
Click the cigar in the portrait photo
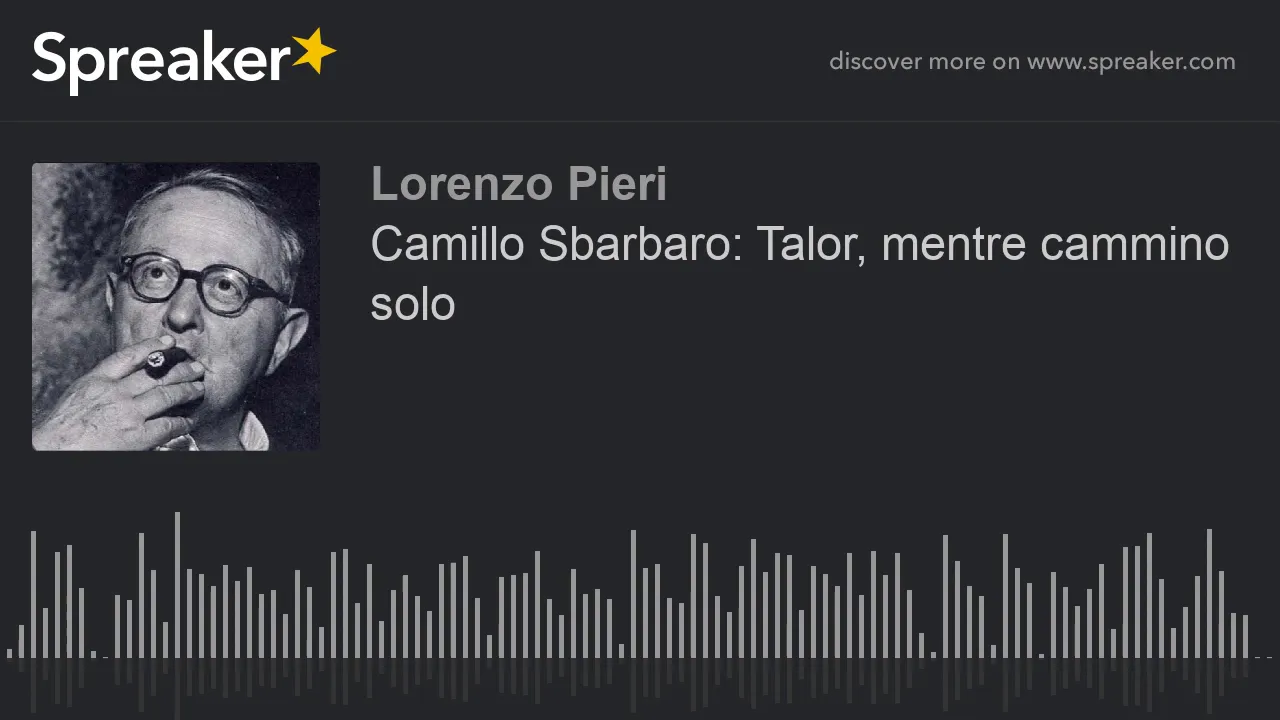pyautogui.click(x=162, y=361)
